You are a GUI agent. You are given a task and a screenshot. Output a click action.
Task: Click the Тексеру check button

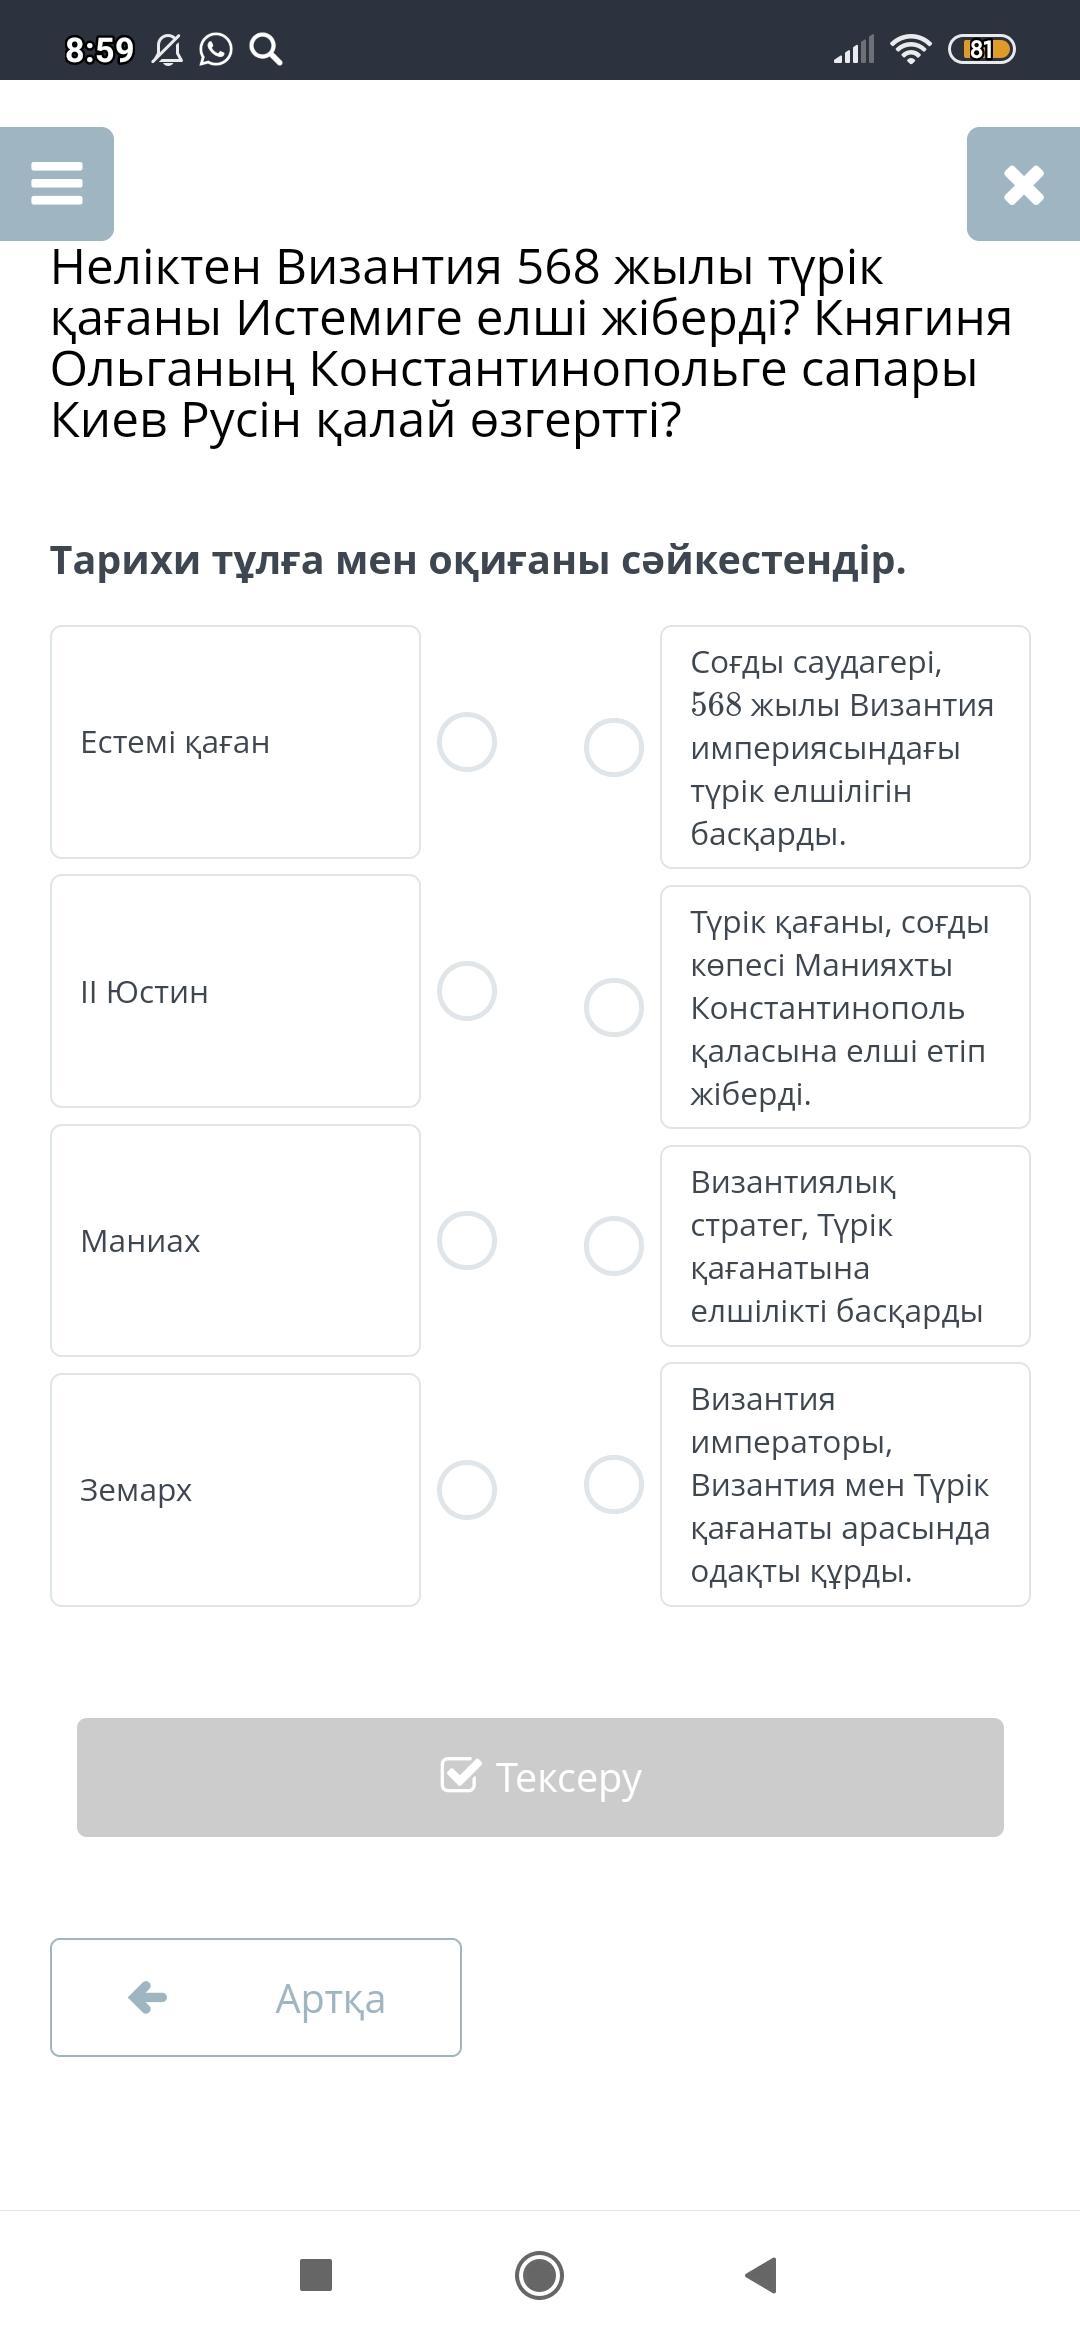click(540, 1777)
